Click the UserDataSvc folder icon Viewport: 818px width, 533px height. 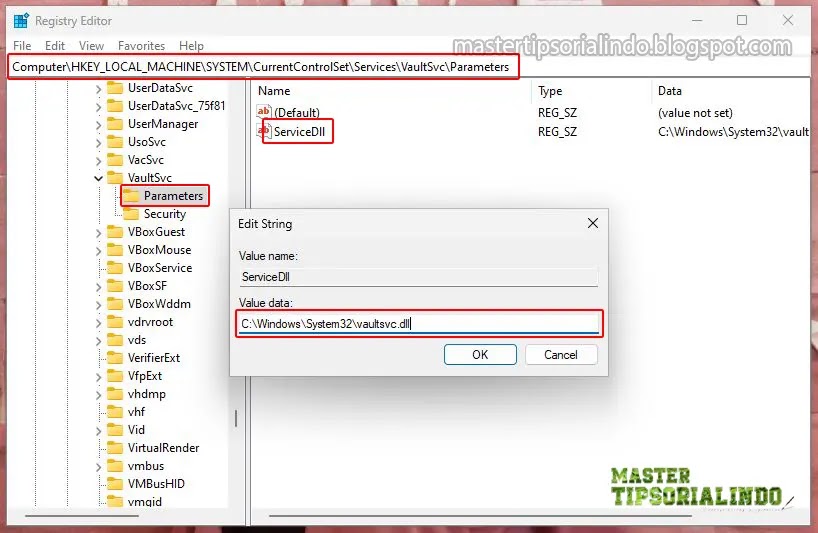tap(115, 88)
